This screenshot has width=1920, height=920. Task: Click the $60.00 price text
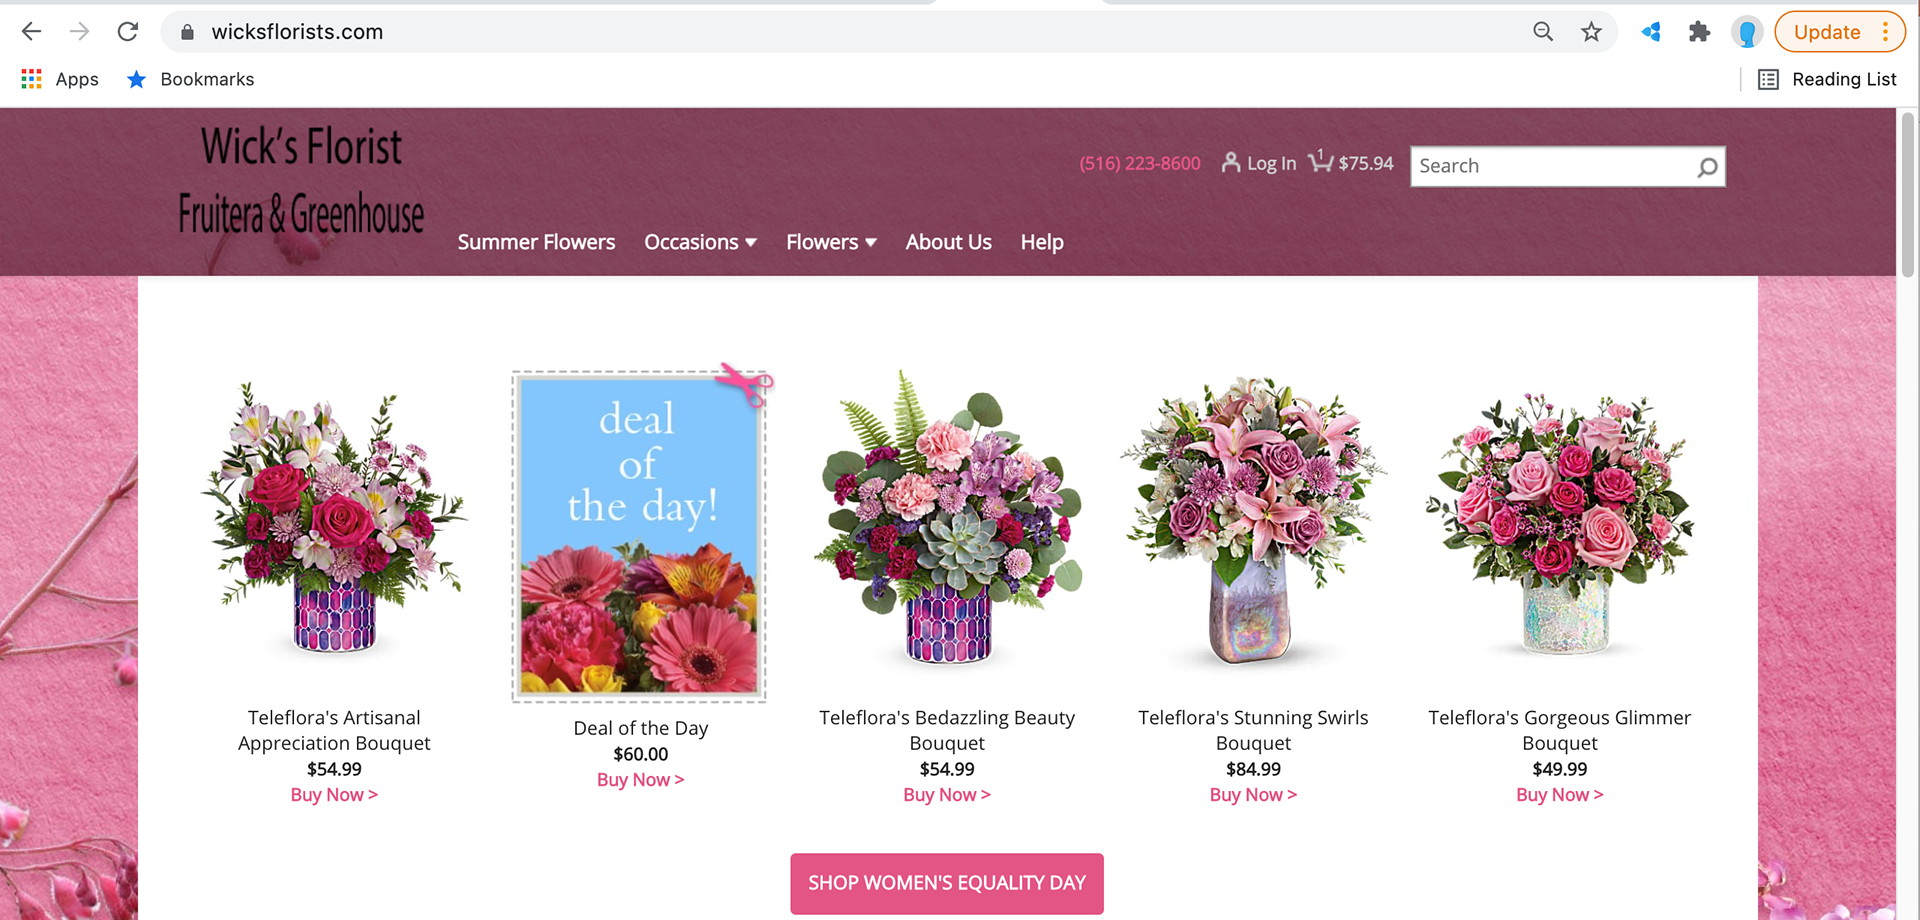pyautogui.click(x=641, y=754)
